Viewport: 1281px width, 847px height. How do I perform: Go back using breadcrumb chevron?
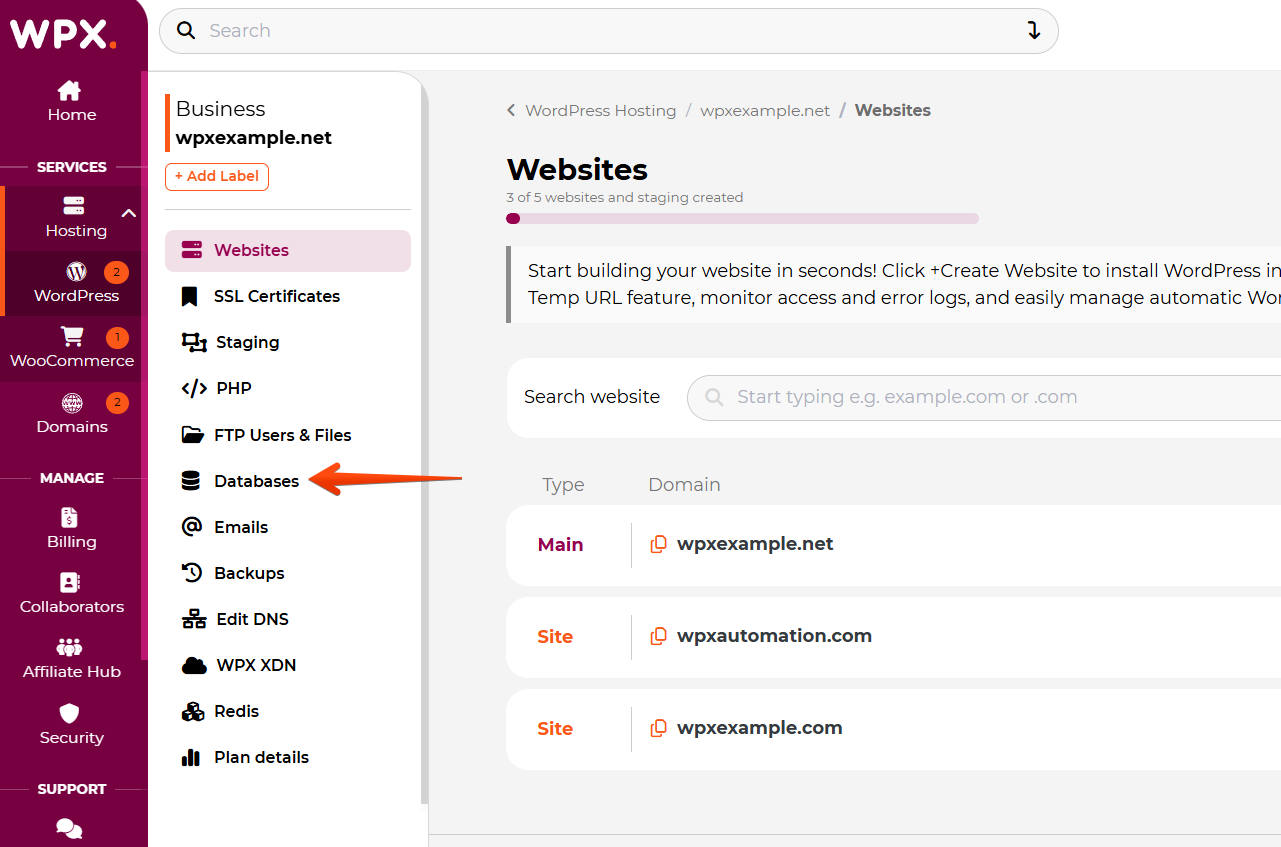tap(511, 110)
